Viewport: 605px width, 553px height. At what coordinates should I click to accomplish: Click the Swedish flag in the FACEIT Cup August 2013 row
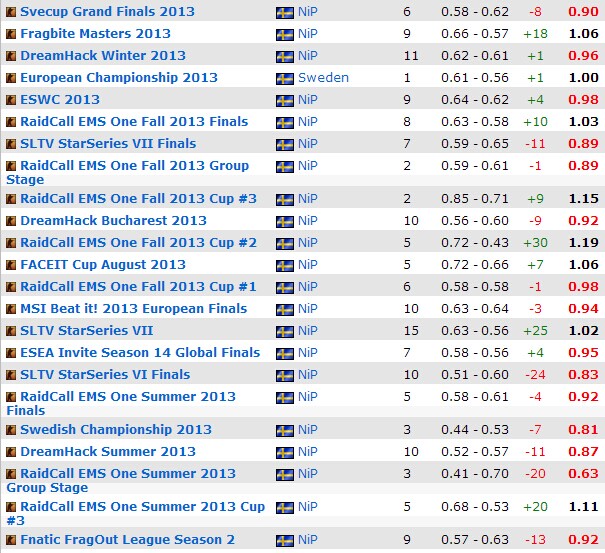click(x=285, y=265)
